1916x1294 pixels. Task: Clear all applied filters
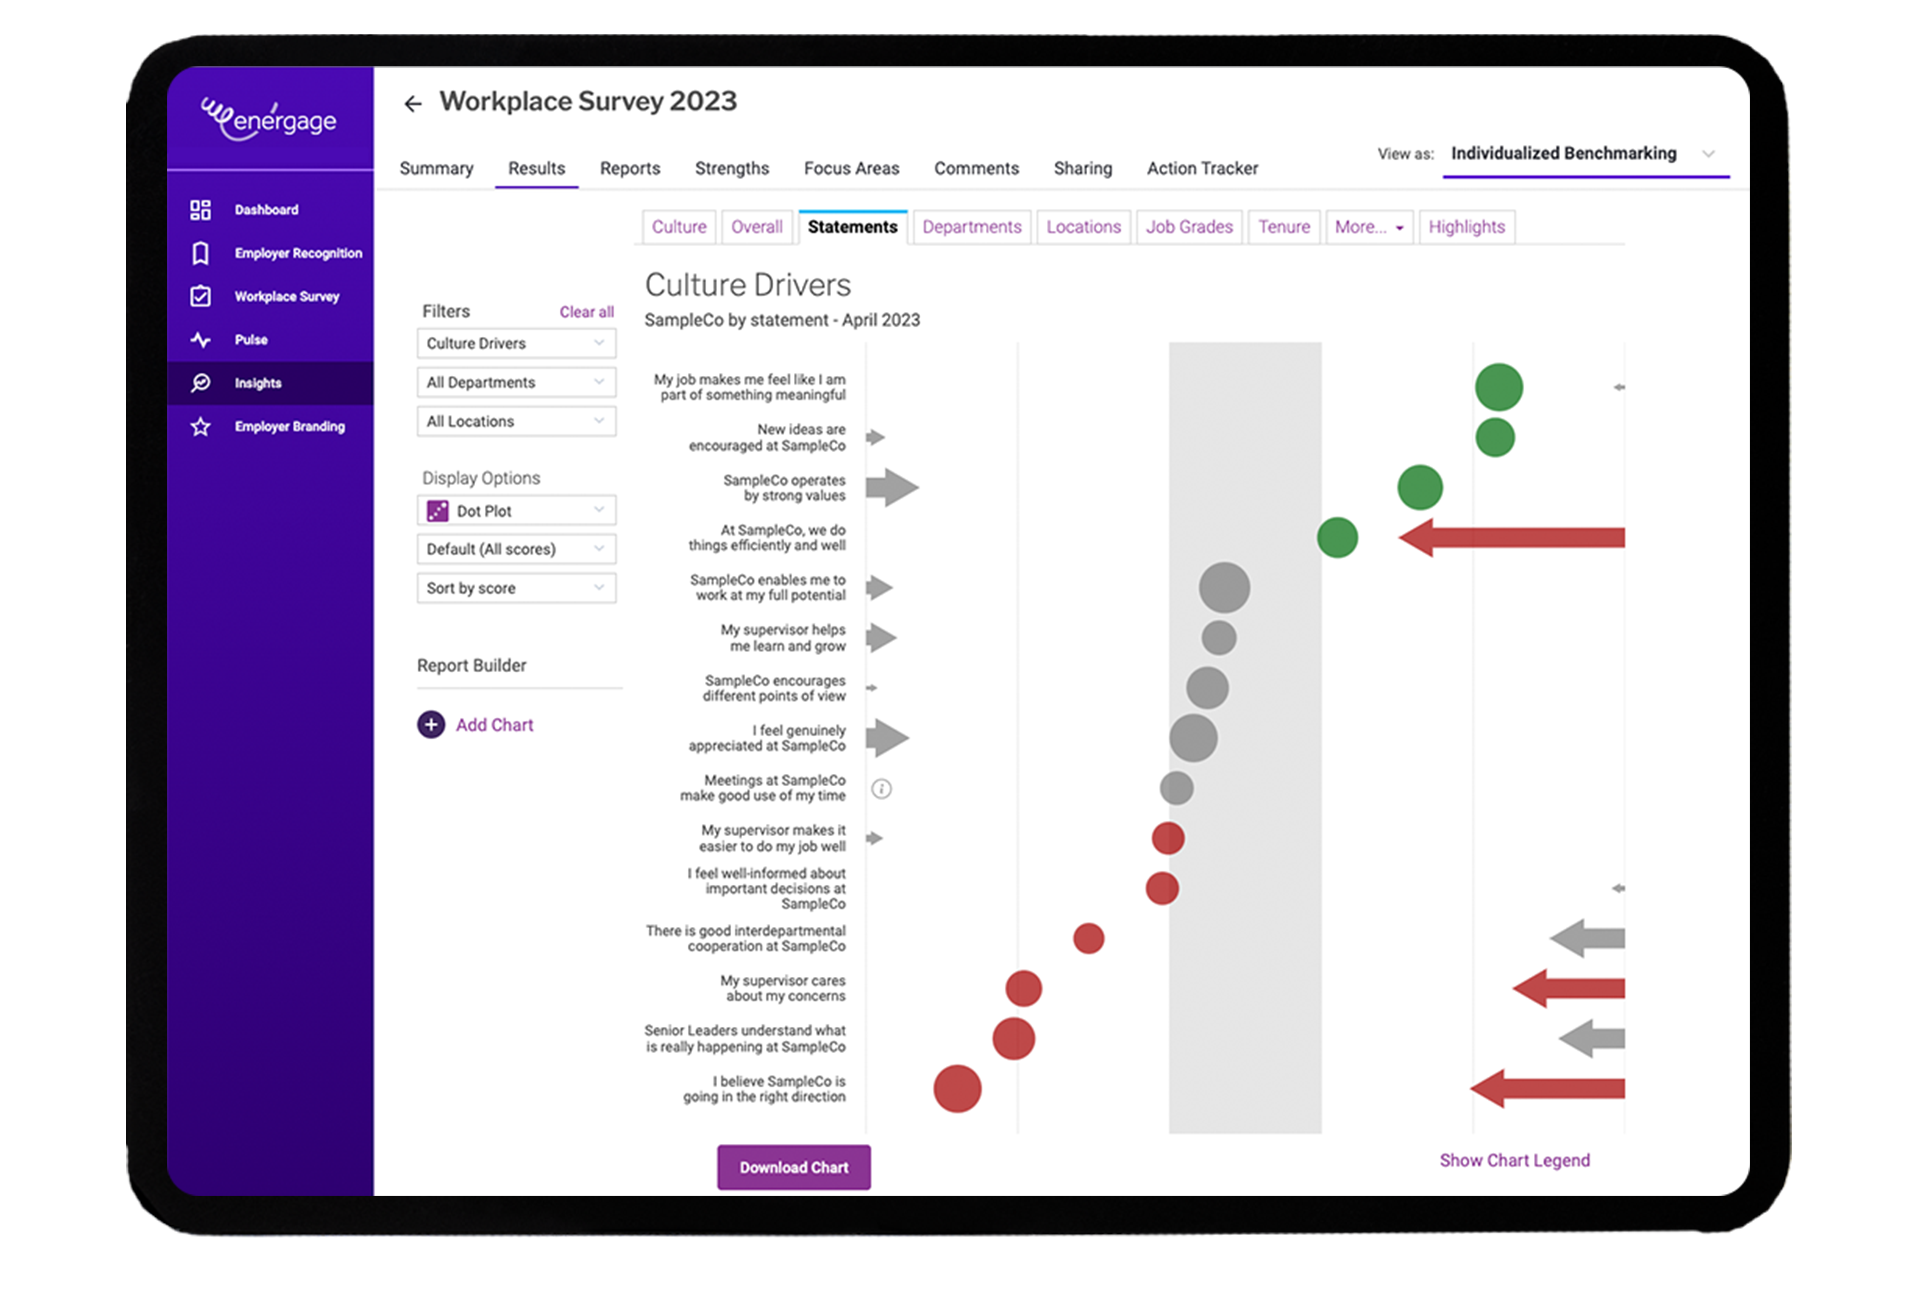586,311
